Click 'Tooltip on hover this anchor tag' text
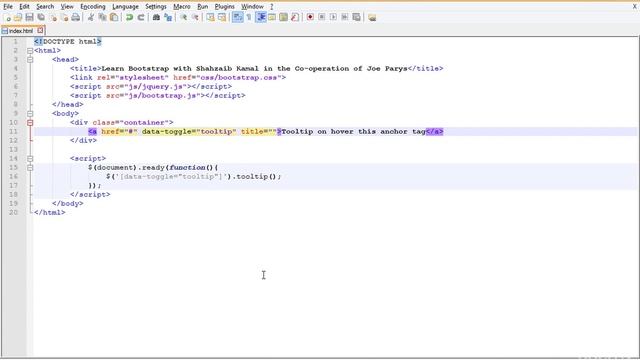The height and width of the screenshot is (360, 640). pyautogui.click(x=353, y=131)
